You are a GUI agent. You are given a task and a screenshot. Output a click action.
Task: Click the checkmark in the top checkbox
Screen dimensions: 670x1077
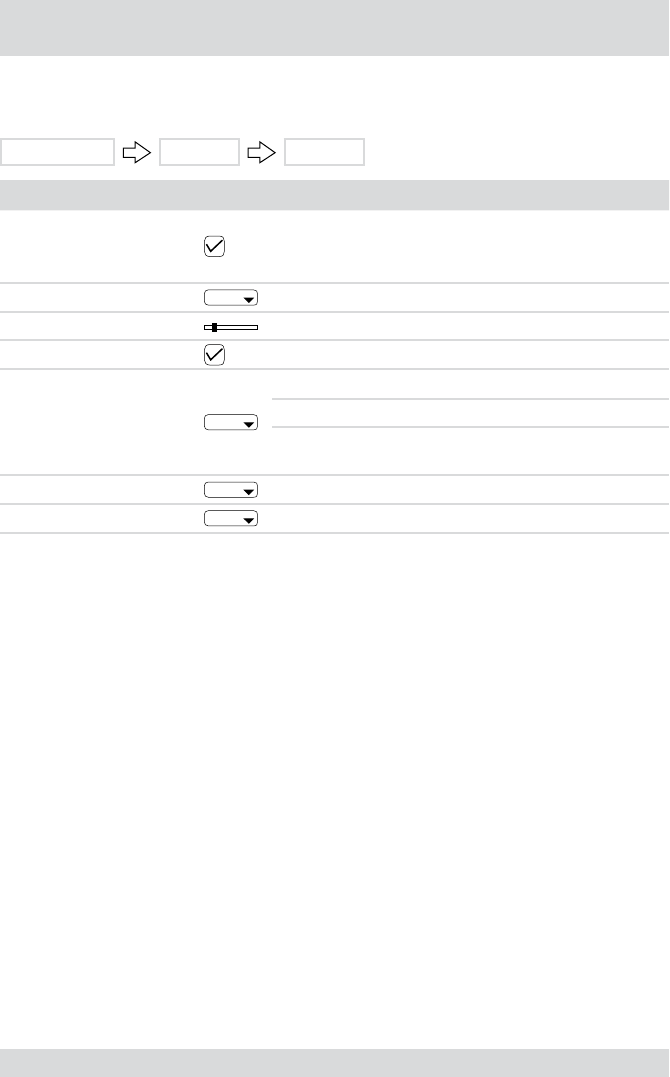pyautogui.click(x=214, y=247)
